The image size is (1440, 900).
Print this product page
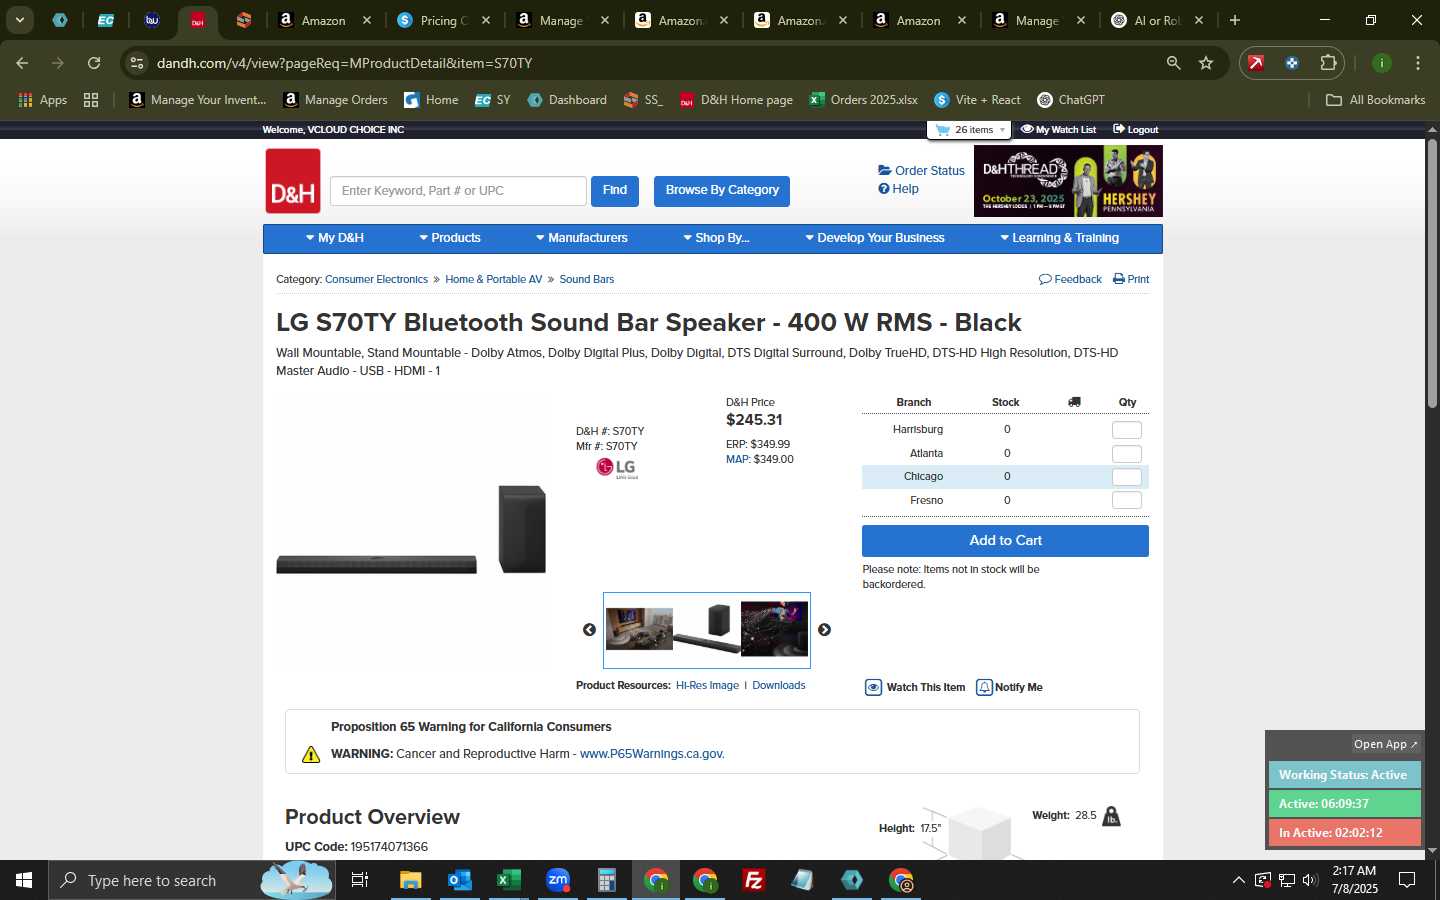pos(1131,280)
